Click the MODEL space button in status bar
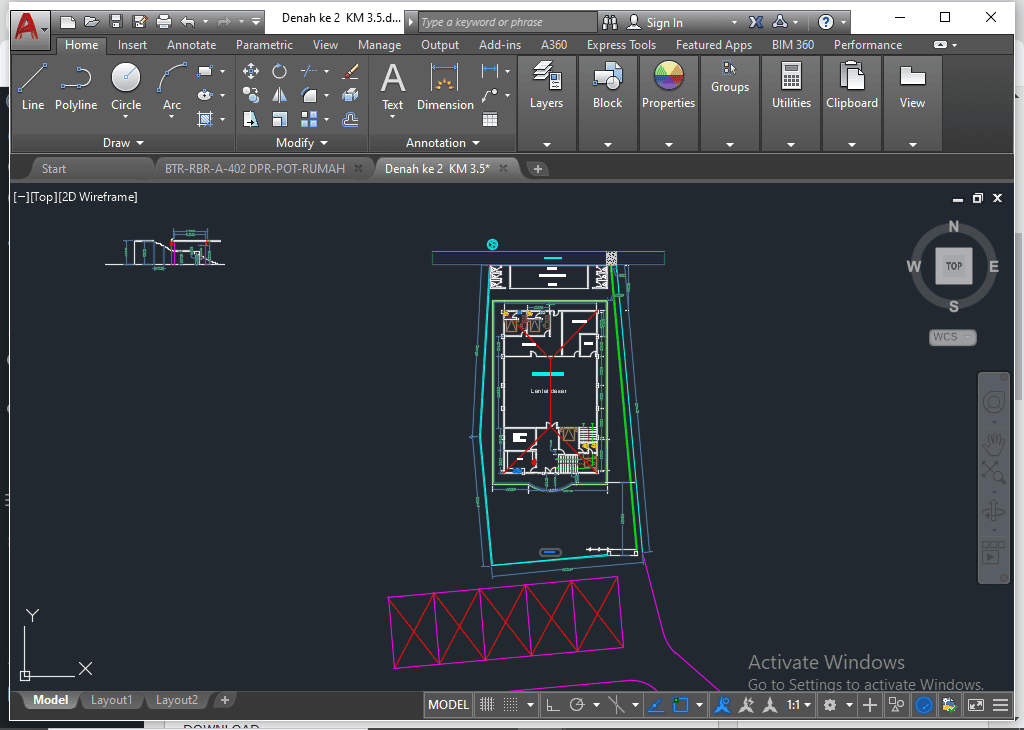 coord(448,705)
